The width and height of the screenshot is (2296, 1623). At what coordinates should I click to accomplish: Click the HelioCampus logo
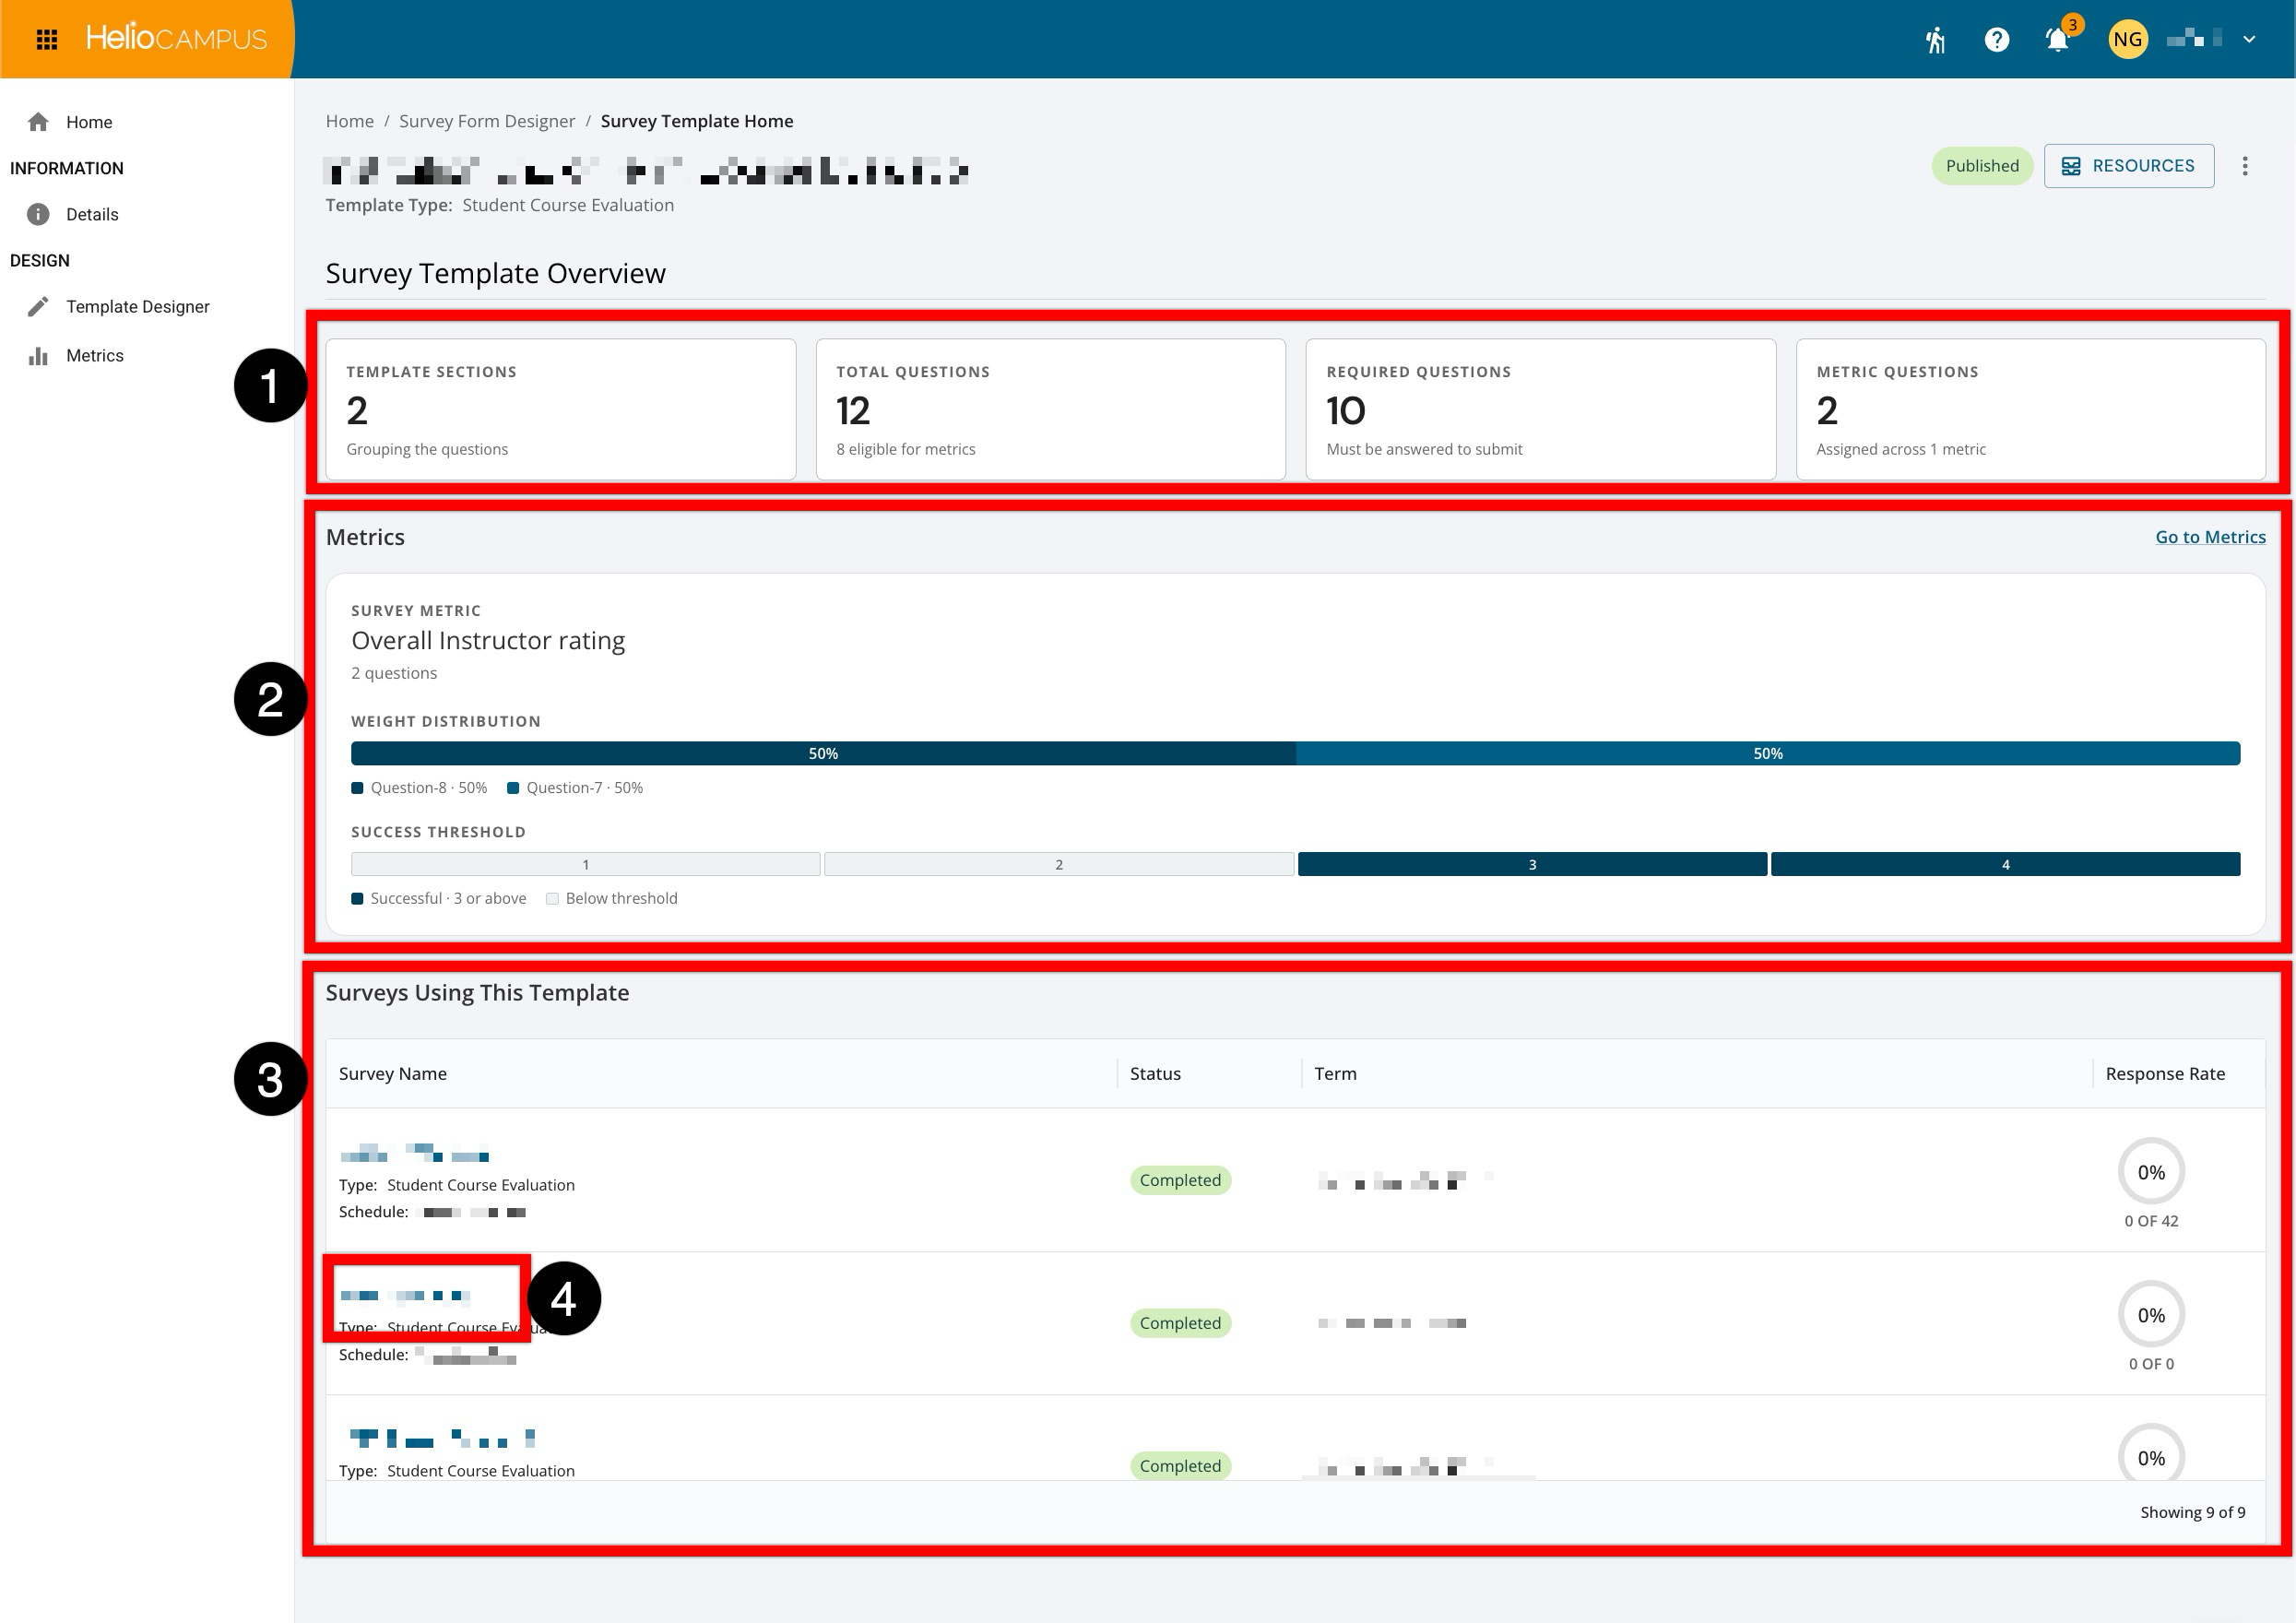click(176, 38)
